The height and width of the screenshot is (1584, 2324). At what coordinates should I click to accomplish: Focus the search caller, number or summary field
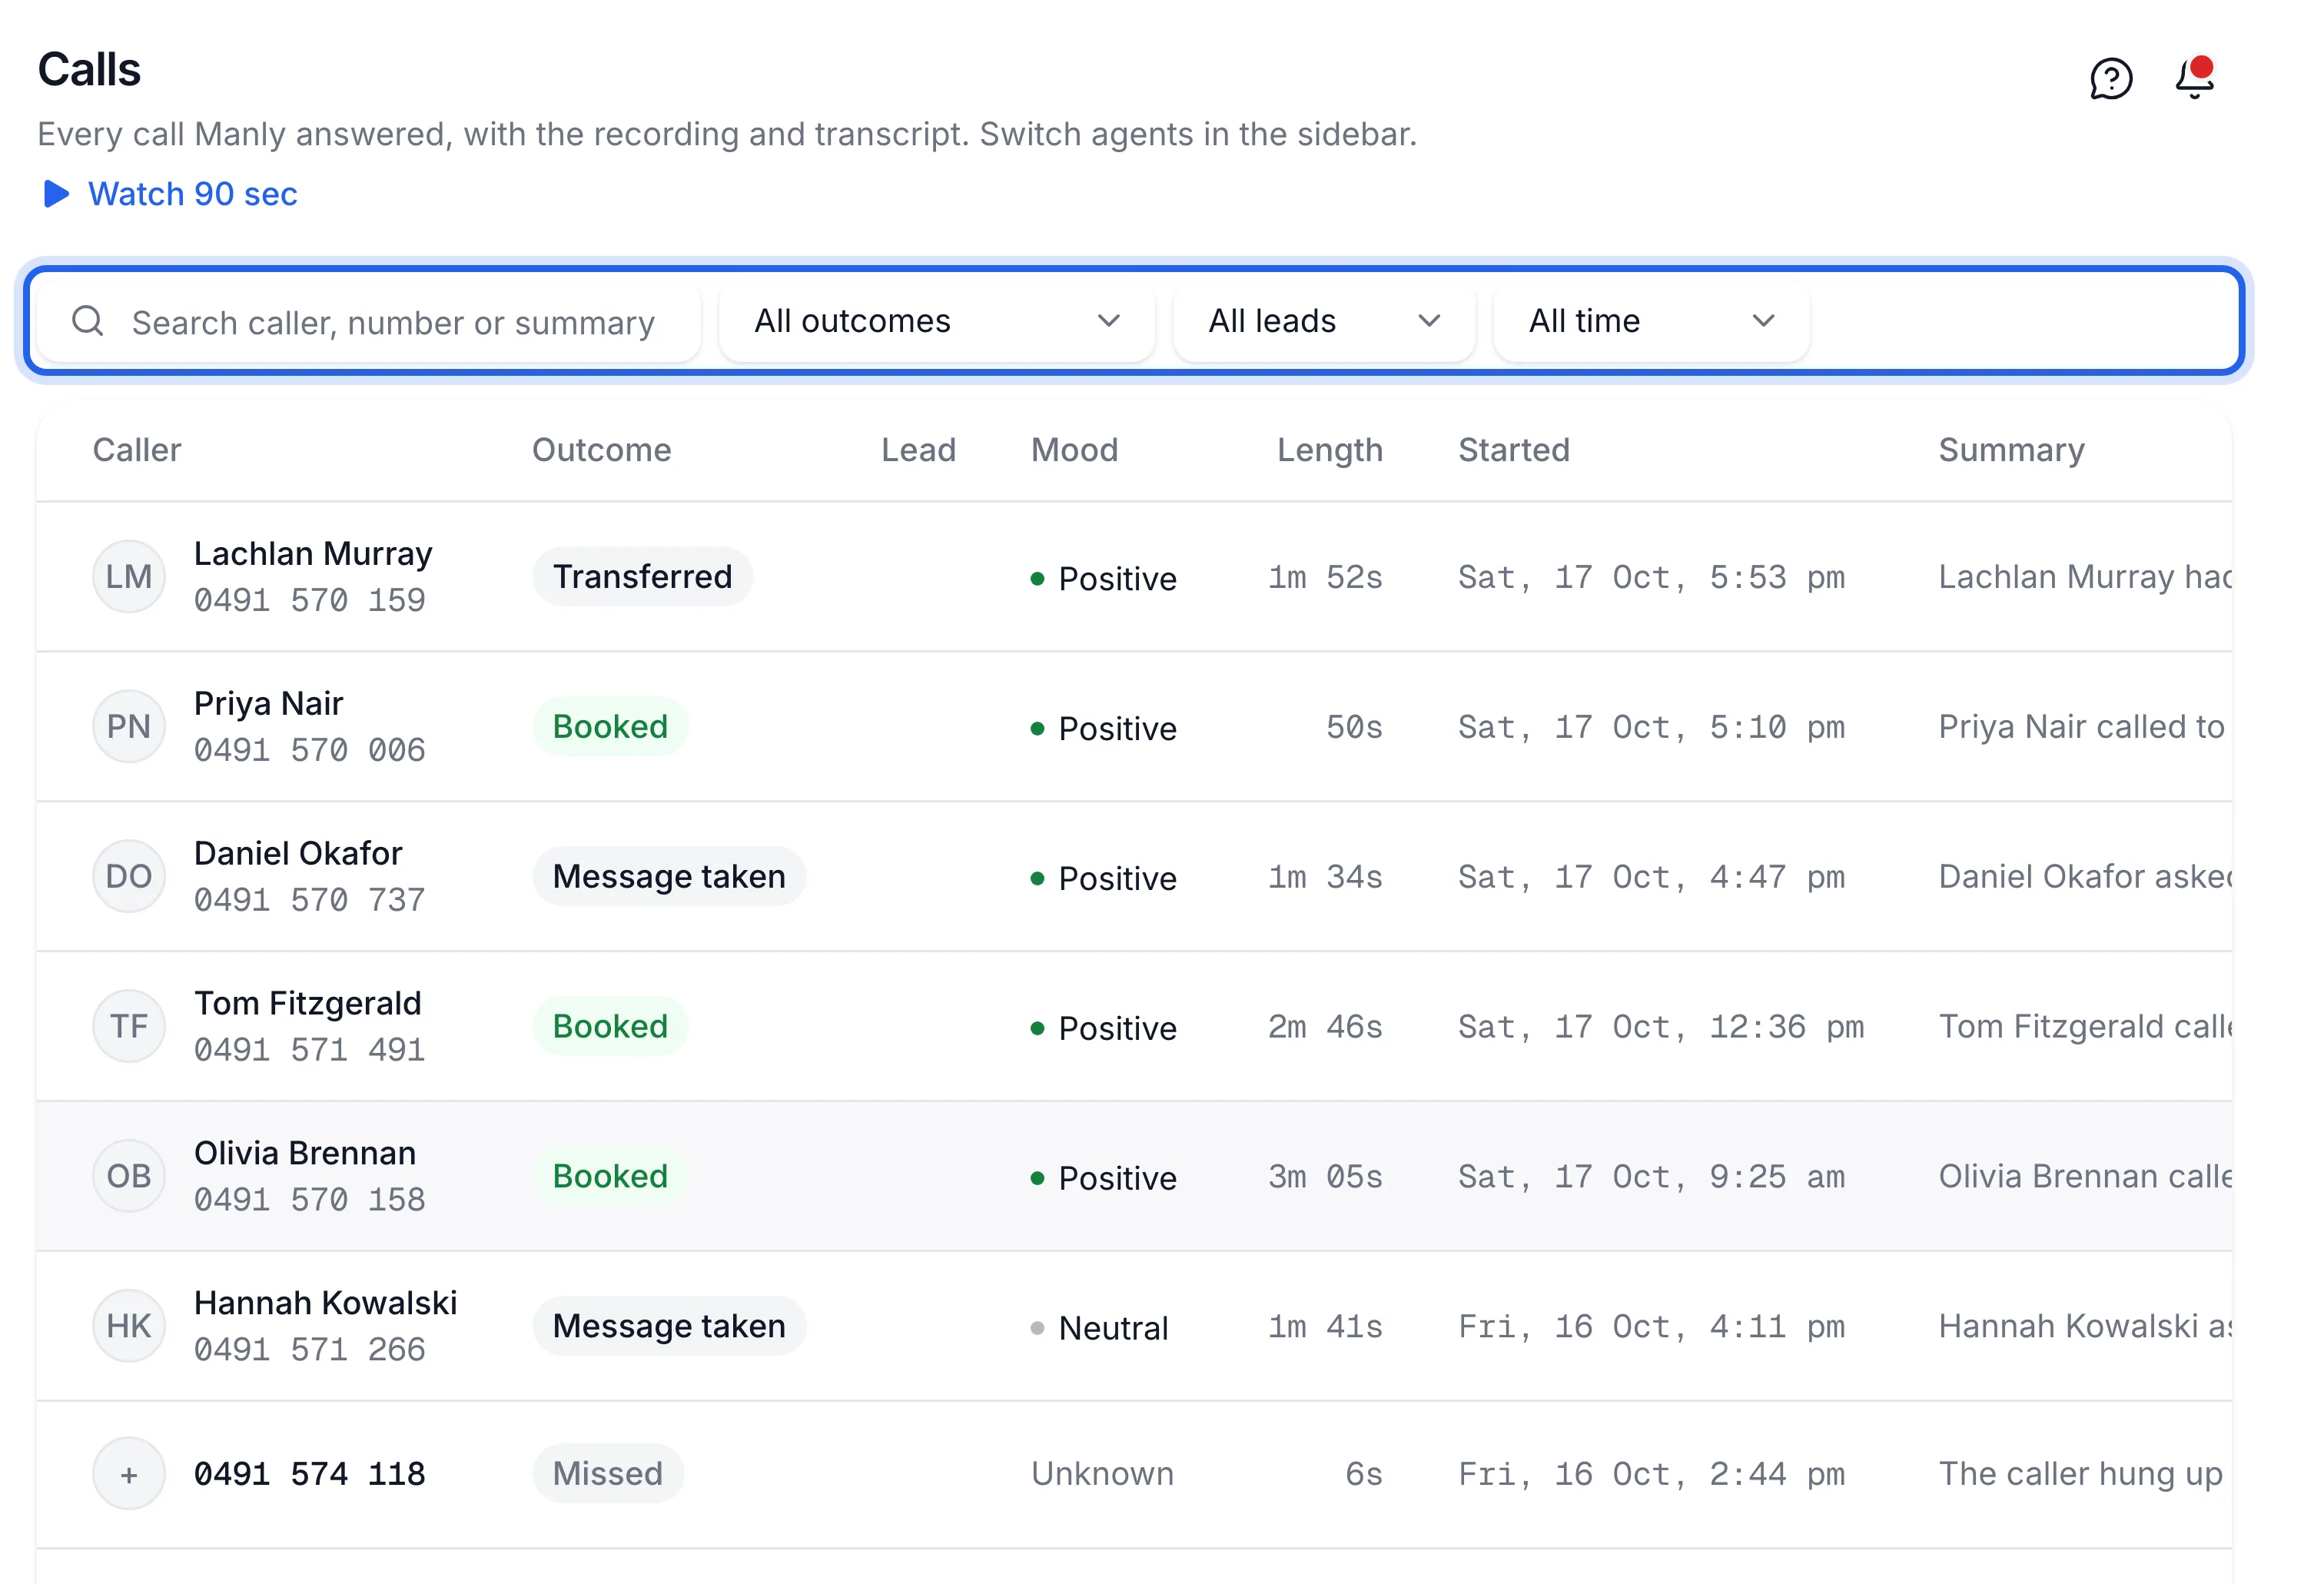pyautogui.click(x=370, y=321)
